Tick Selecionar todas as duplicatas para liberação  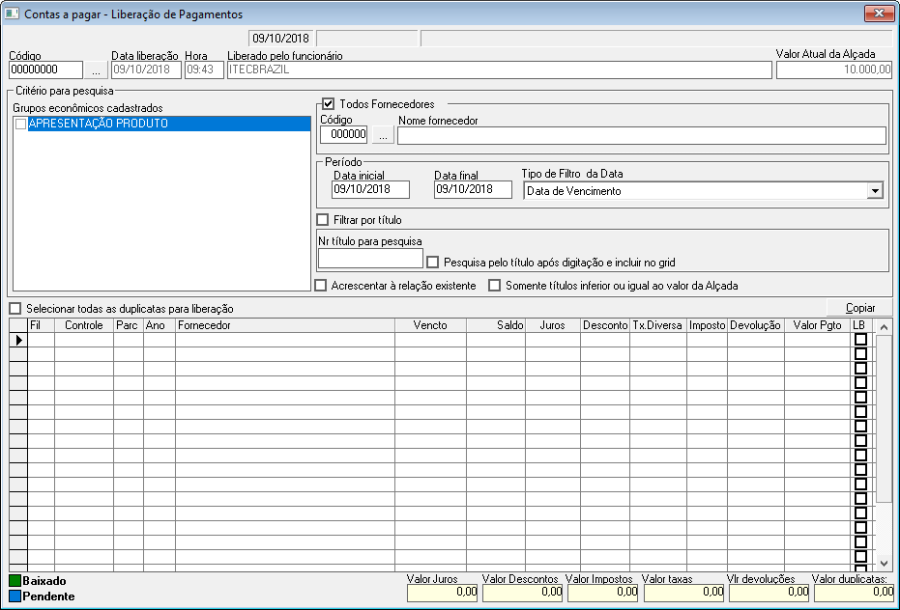15,309
